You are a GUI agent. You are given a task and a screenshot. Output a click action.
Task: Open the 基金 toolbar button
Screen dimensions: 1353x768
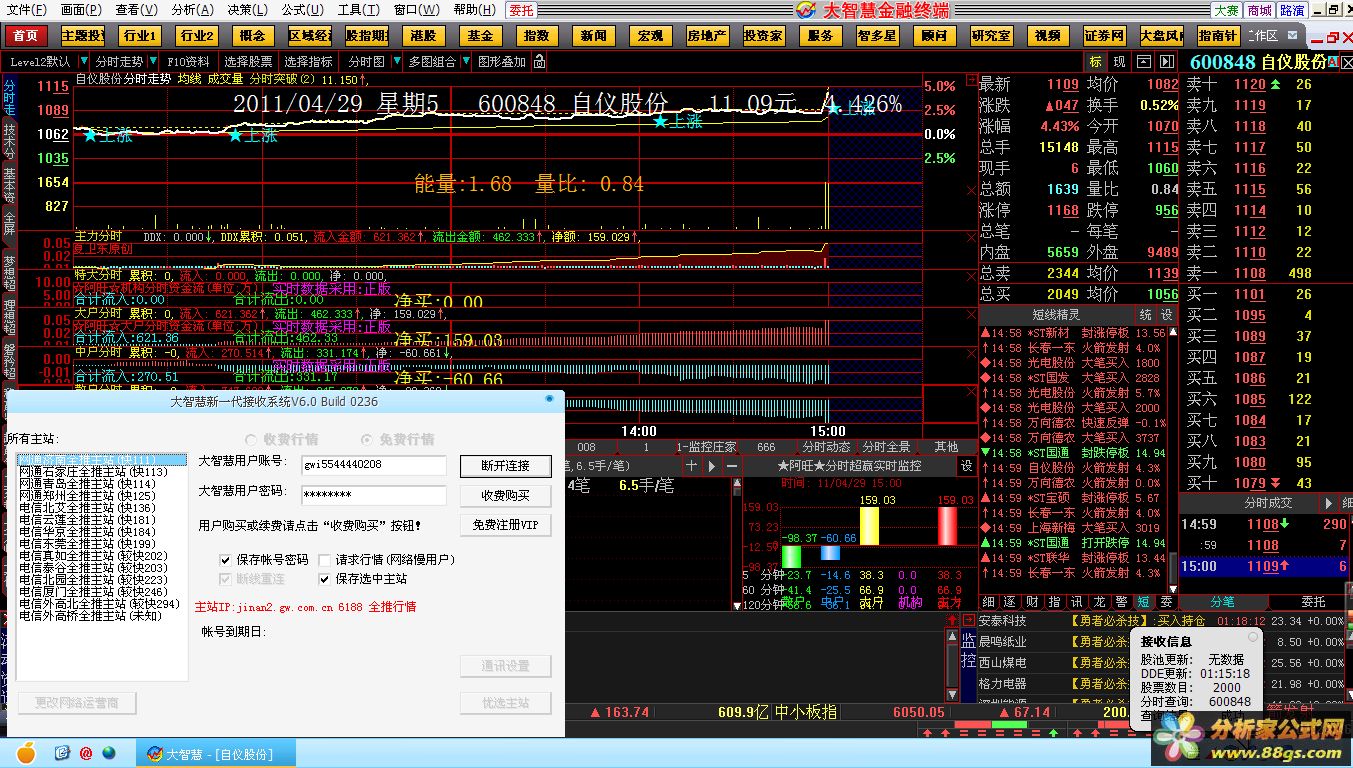click(480, 36)
